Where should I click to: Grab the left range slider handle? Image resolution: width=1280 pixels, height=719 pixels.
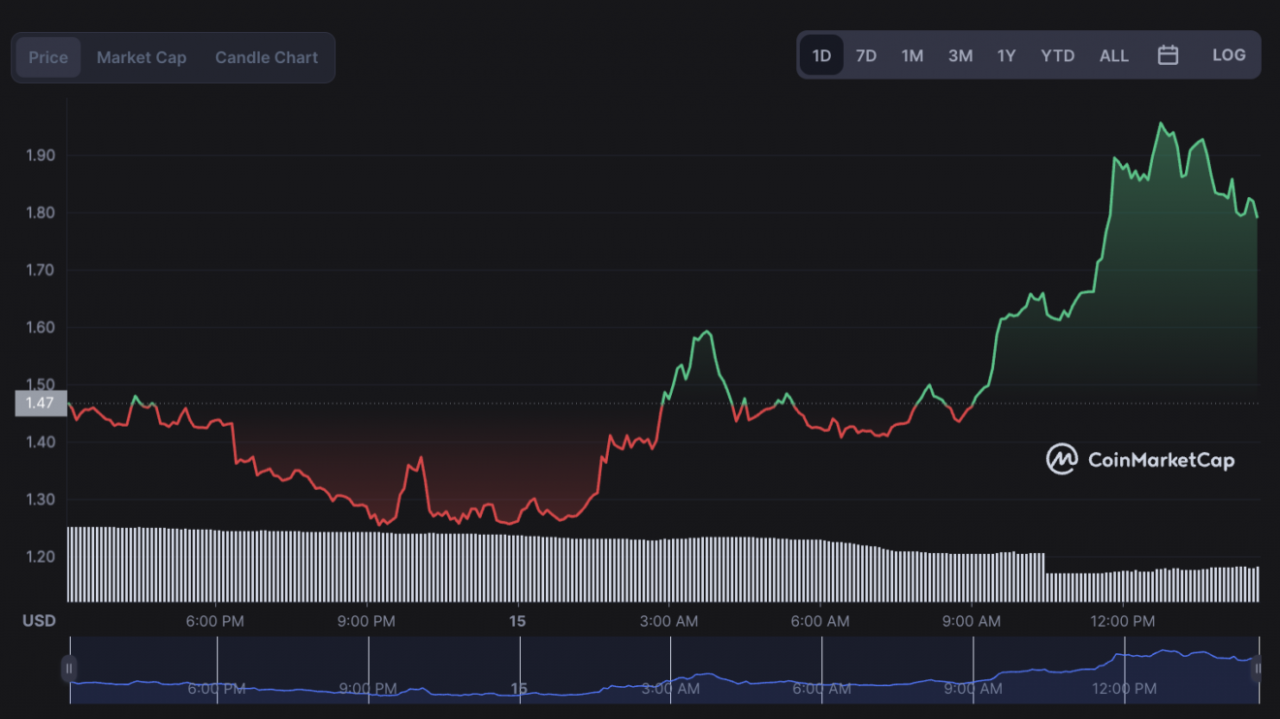tap(69, 668)
